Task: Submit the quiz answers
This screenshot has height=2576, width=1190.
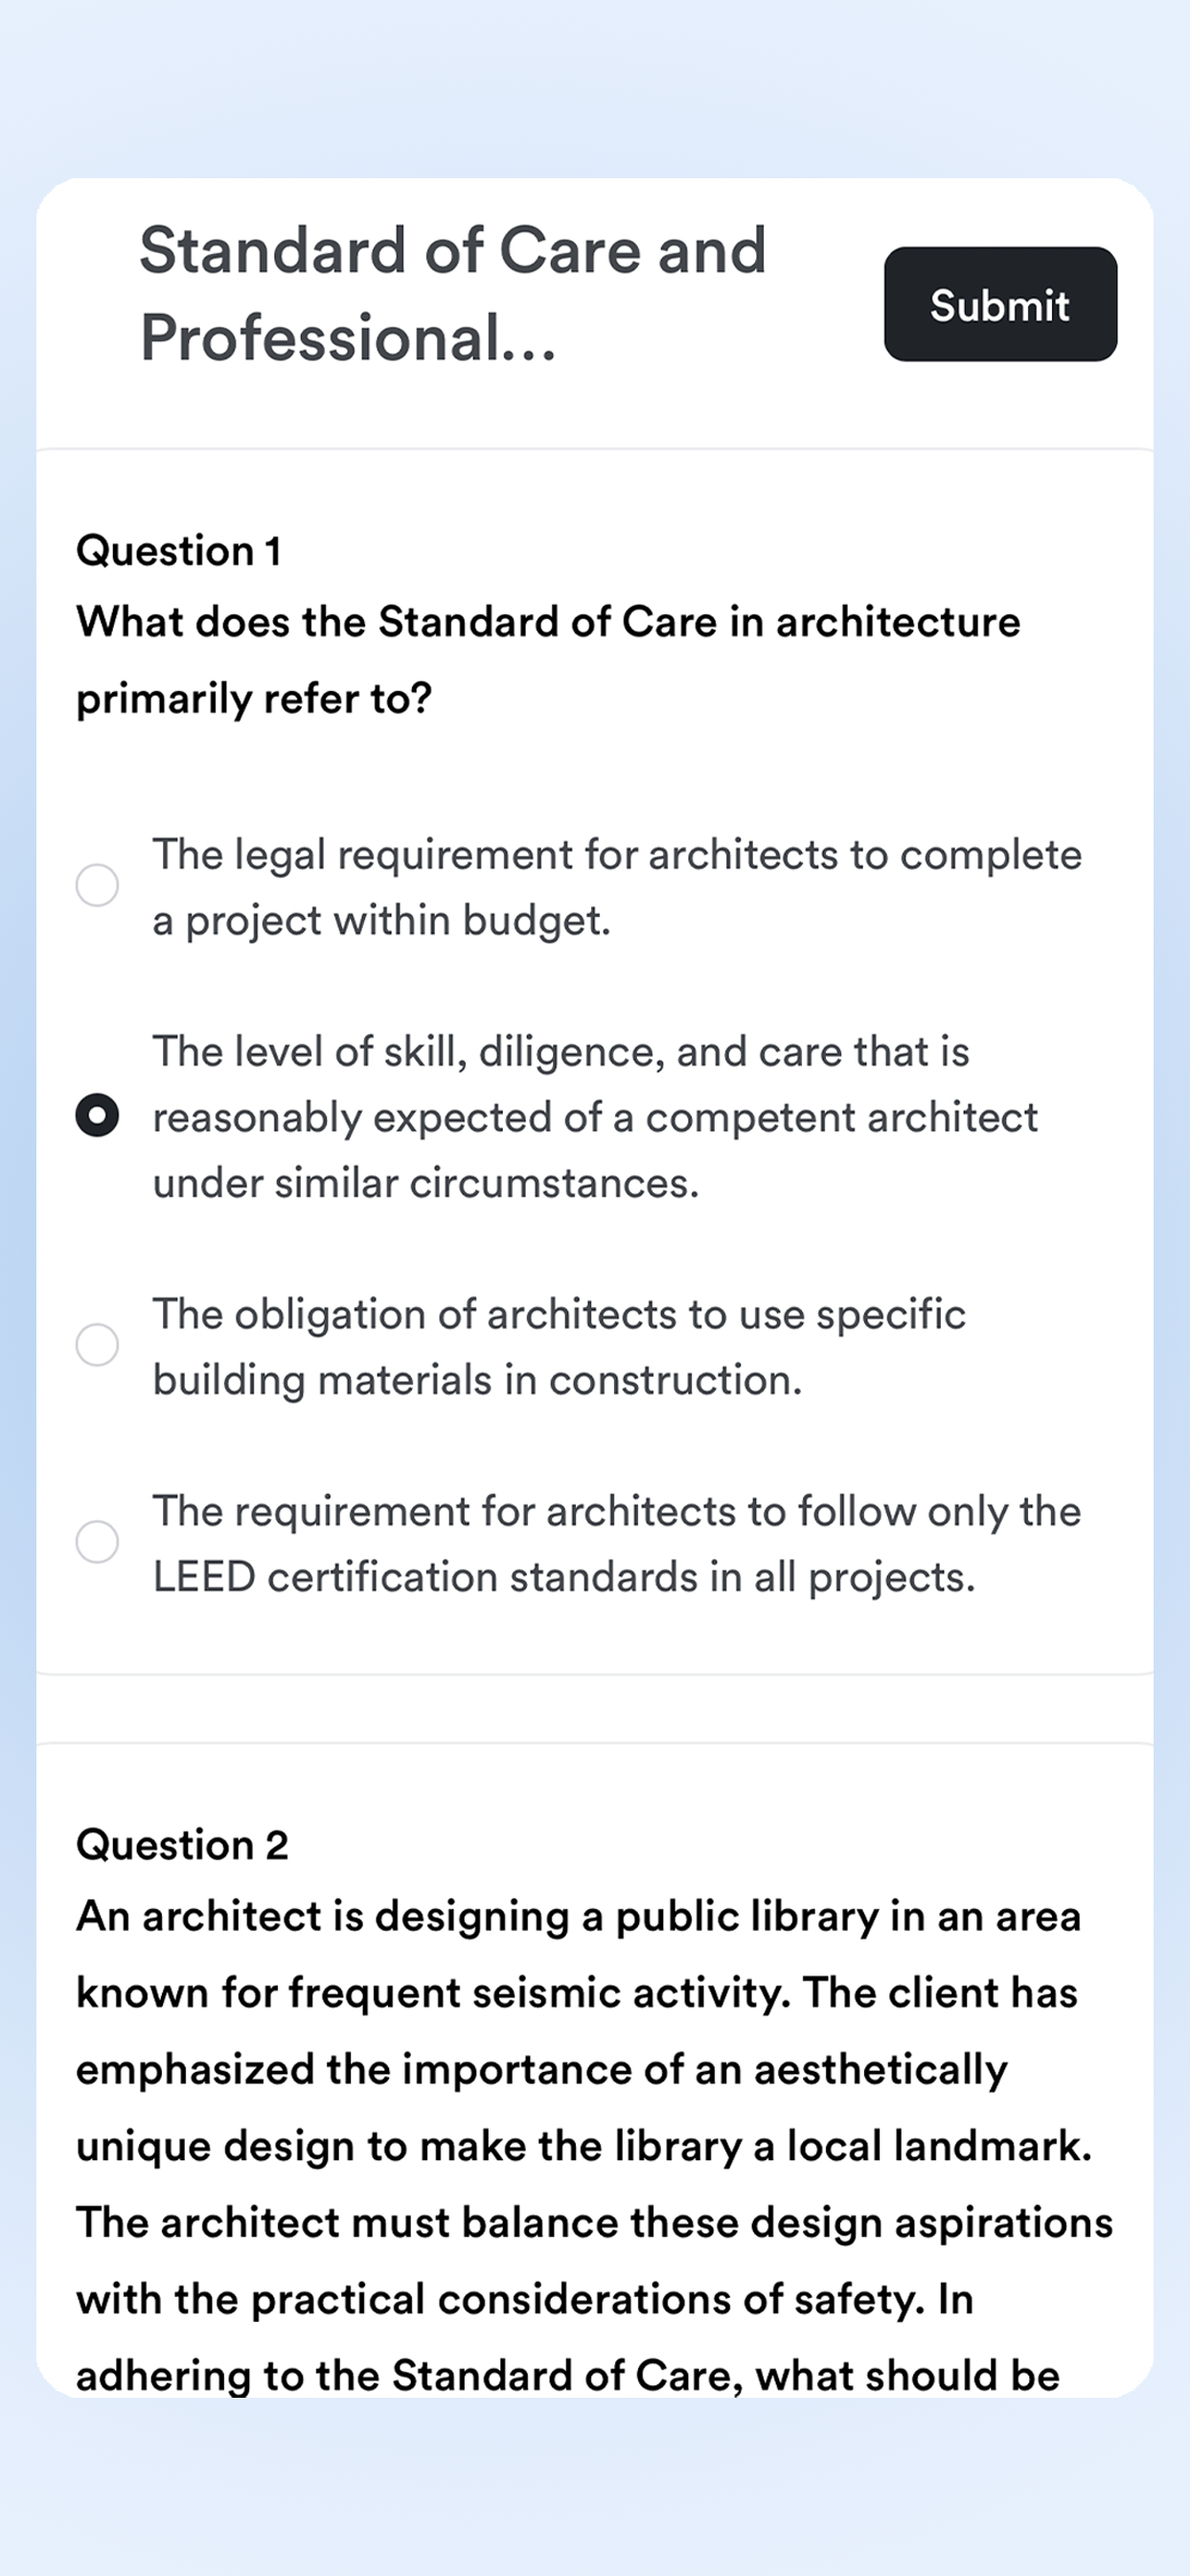Action: 1000,304
